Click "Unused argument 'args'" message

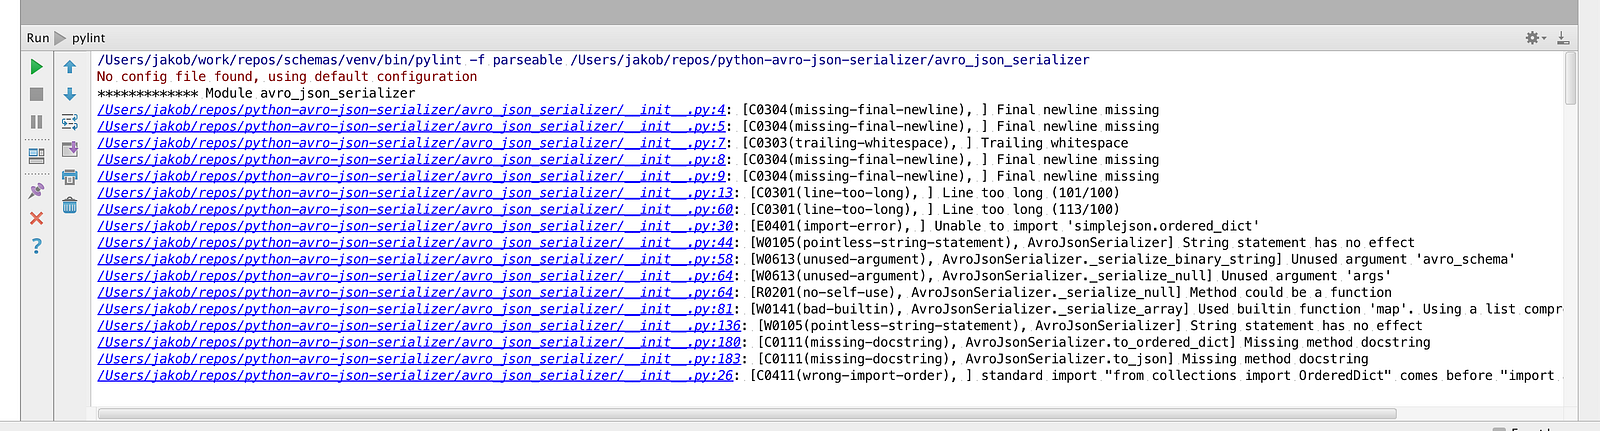point(1304,276)
